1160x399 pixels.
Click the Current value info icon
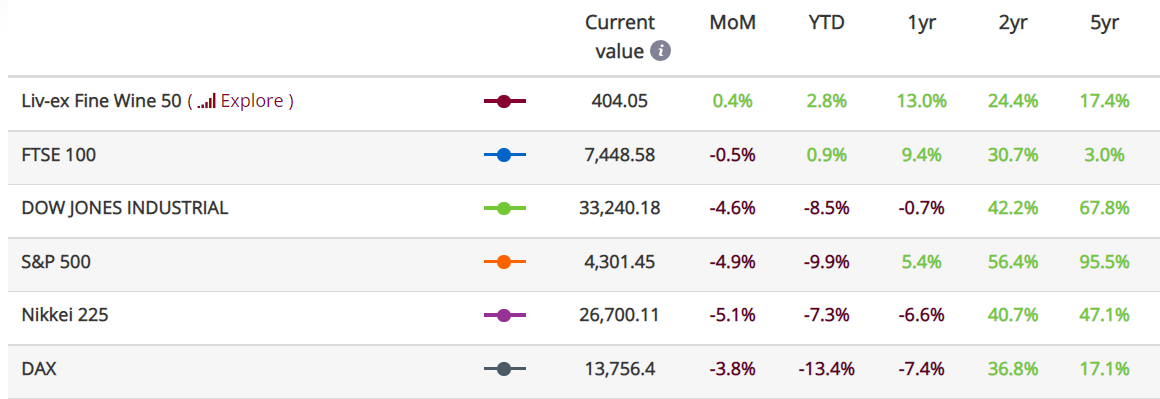pyautogui.click(x=660, y=51)
